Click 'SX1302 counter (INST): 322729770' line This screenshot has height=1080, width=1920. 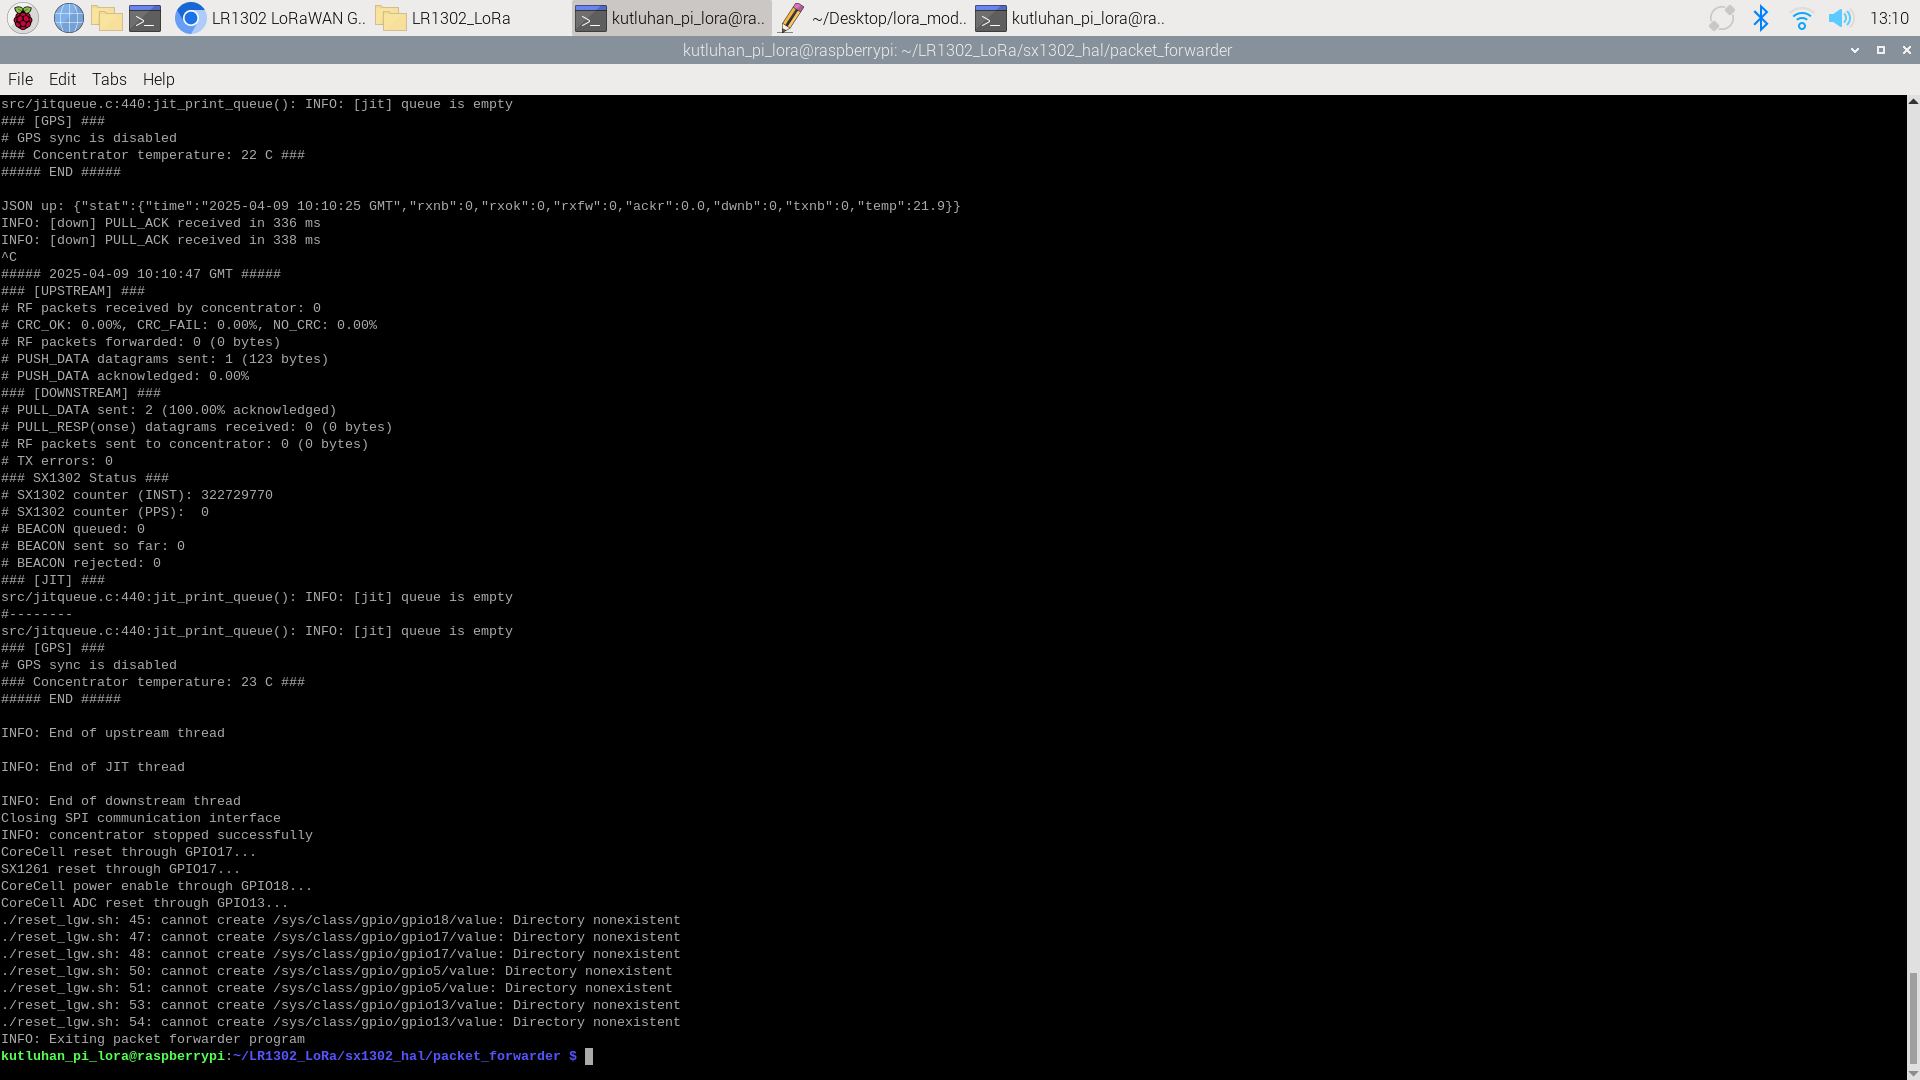point(137,495)
